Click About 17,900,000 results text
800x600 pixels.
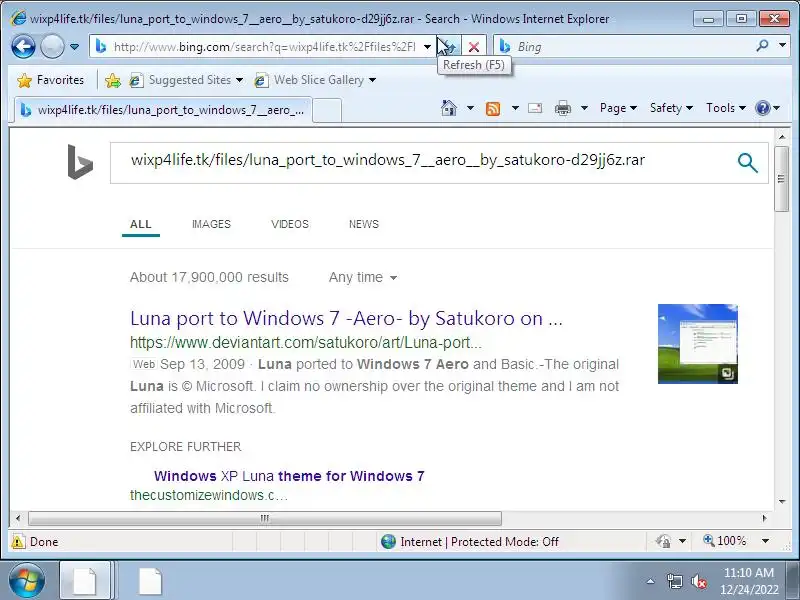point(209,278)
